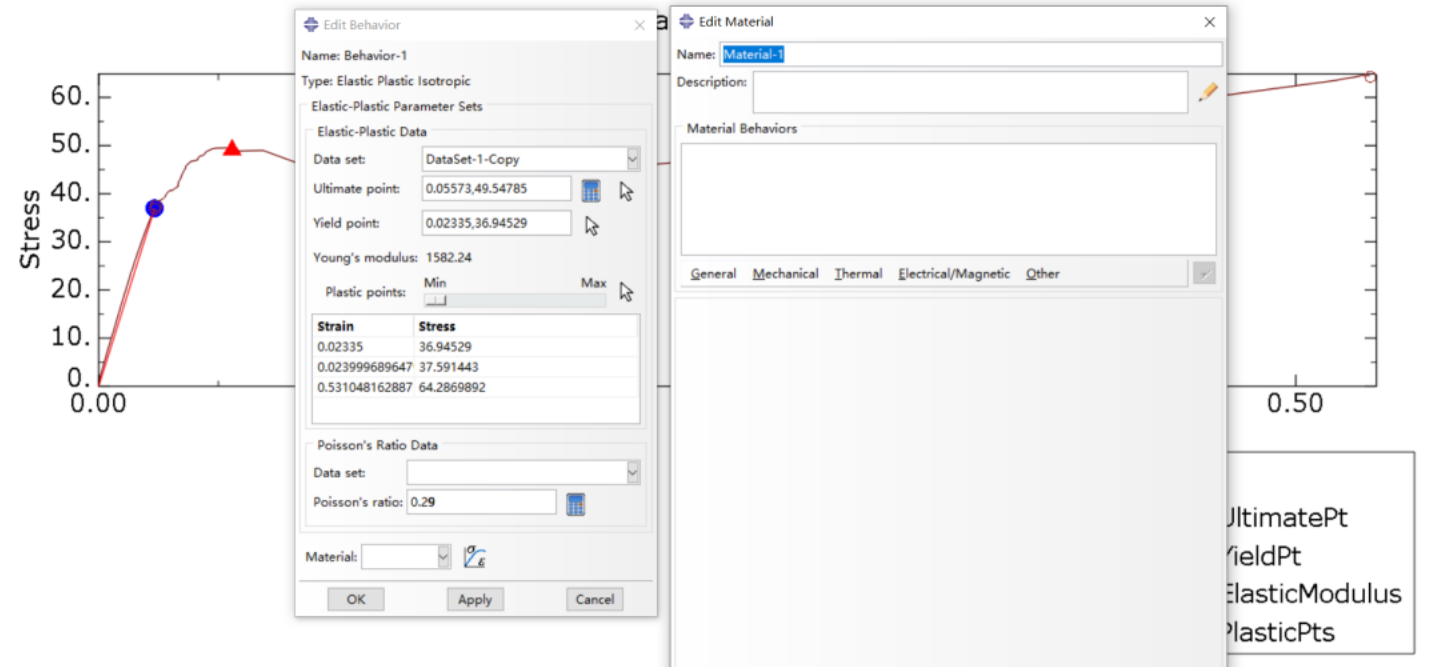Close the Edit Behavior dialog
The image size is (1430, 667).
(640, 25)
